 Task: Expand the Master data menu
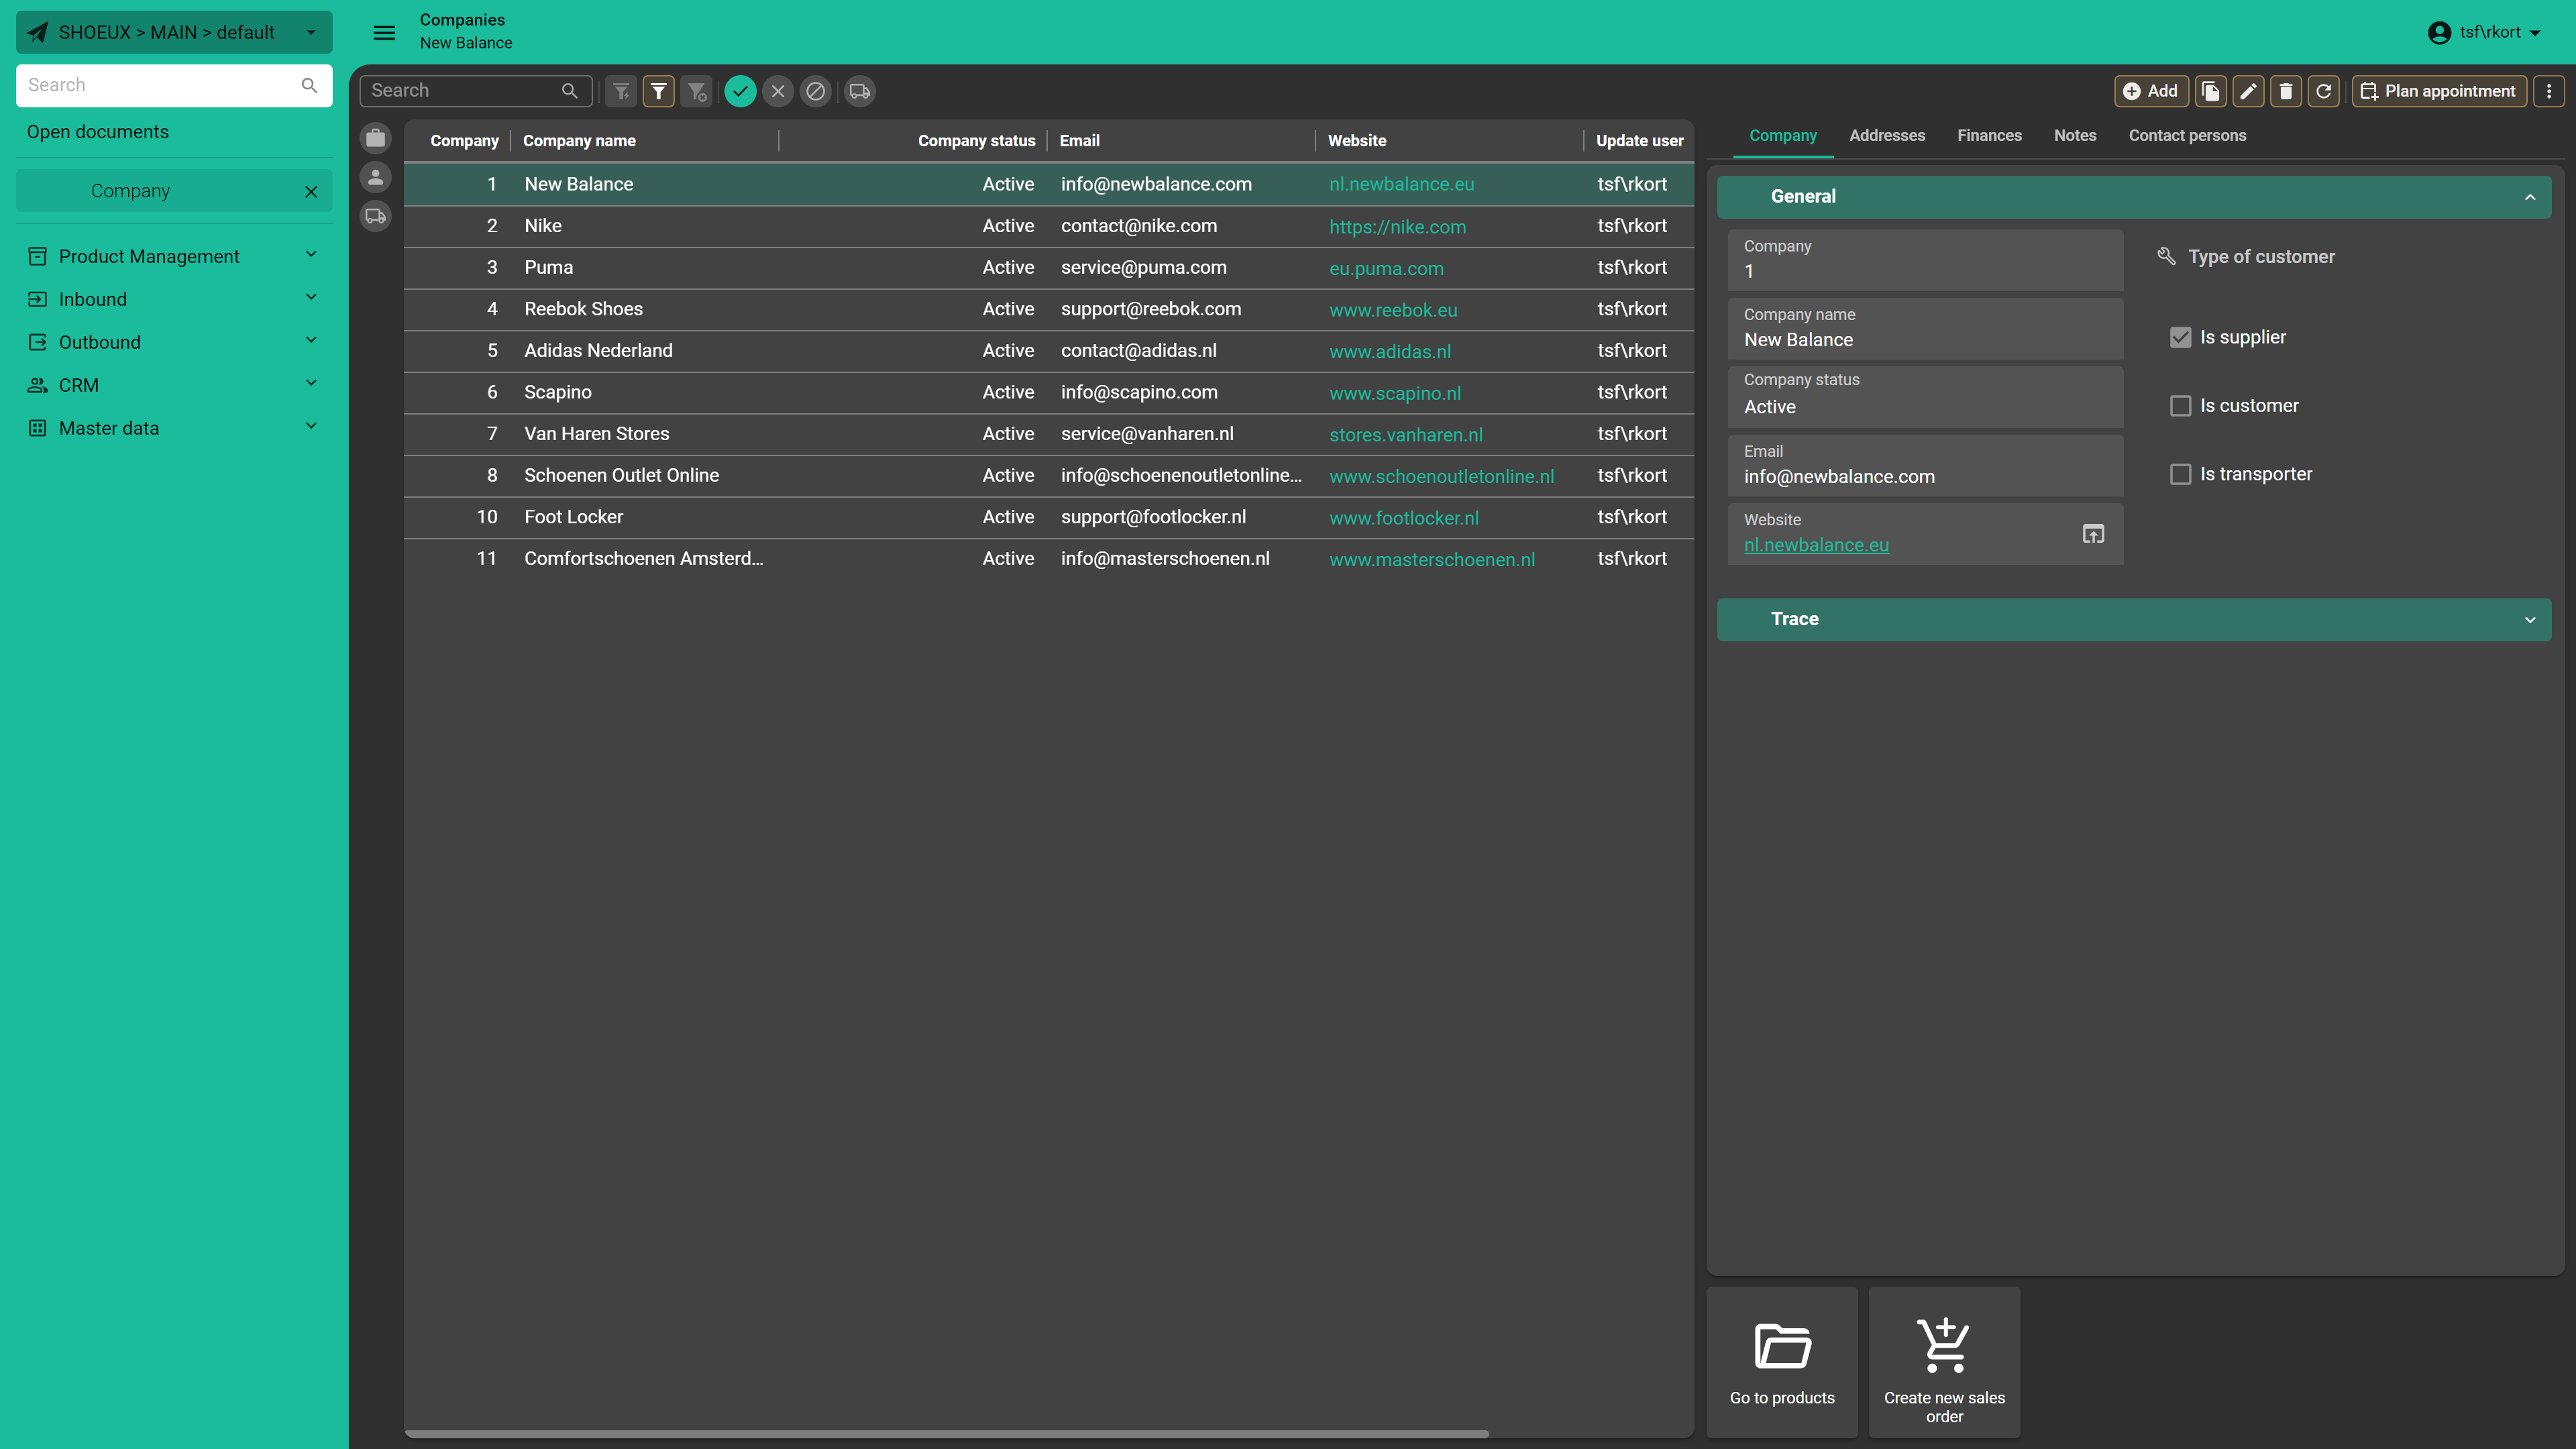pos(174,428)
